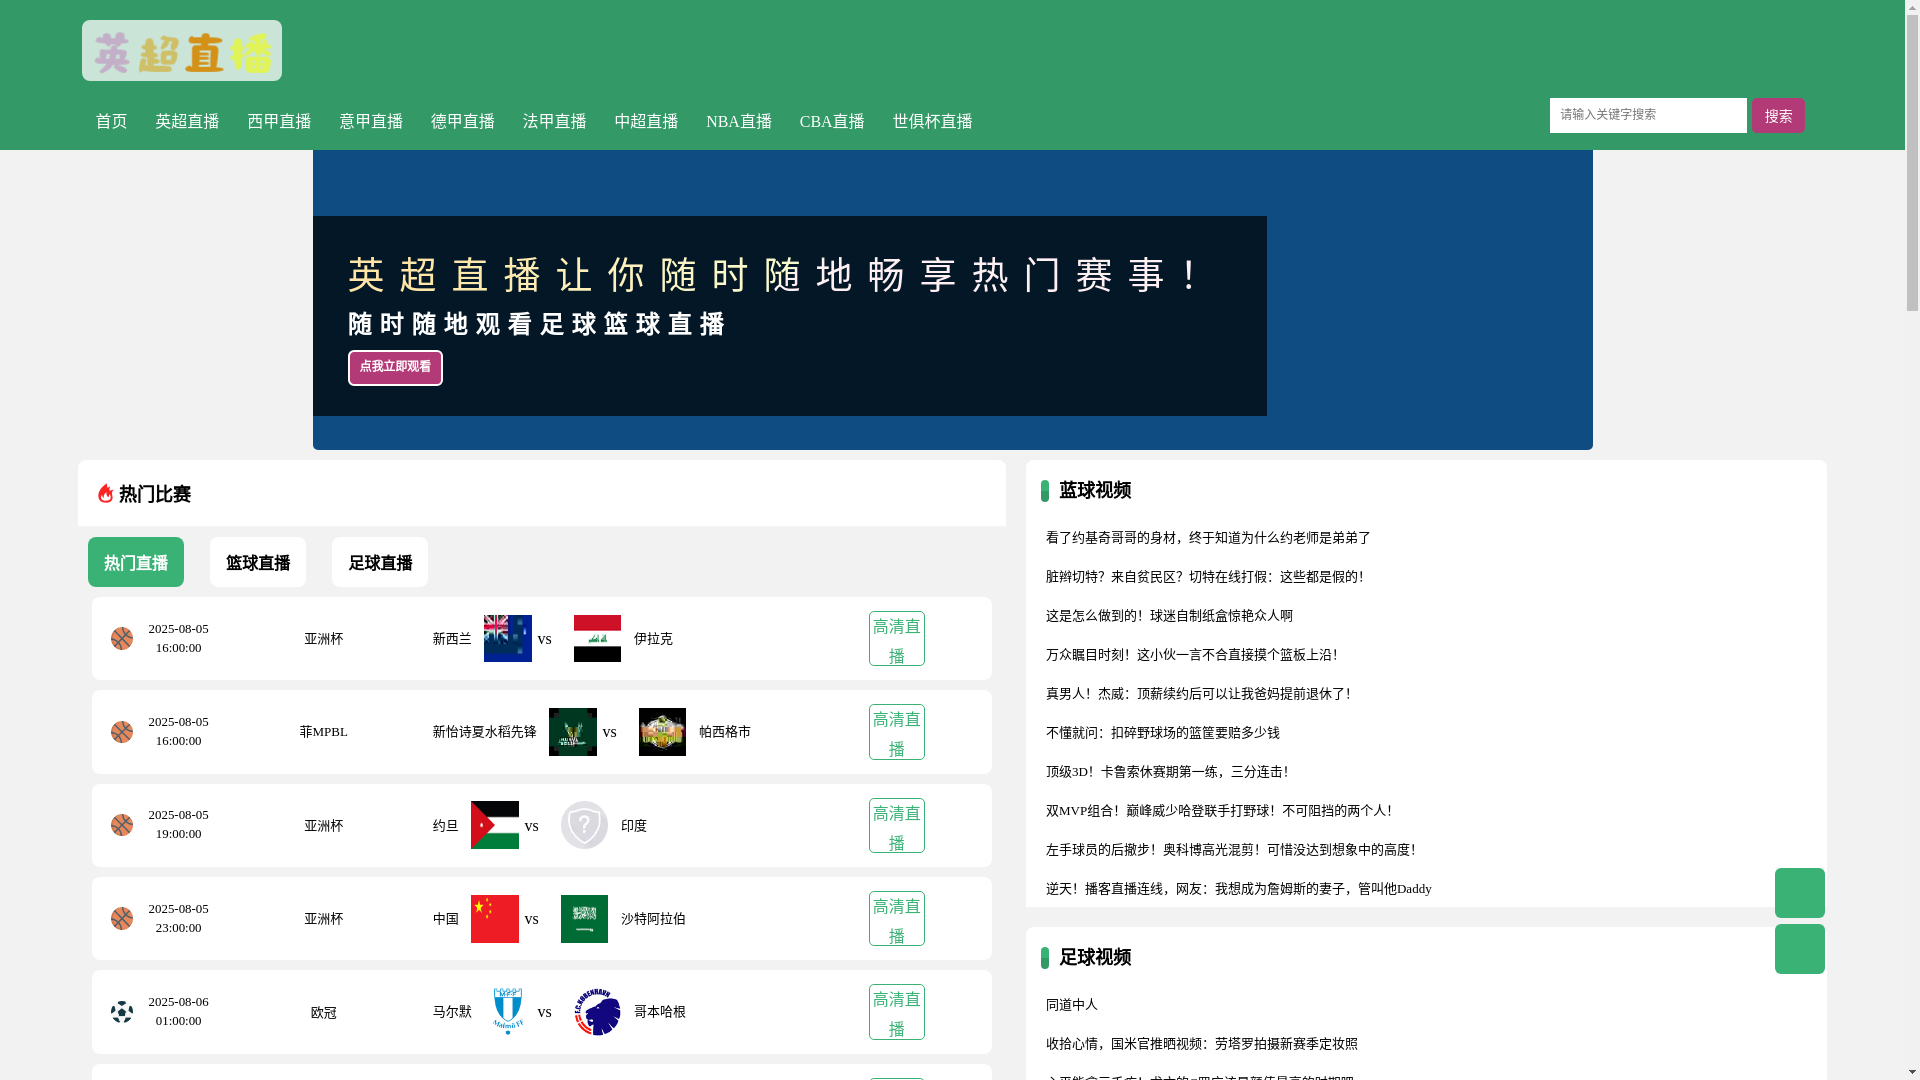1920x1080 pixels.
Task: Go to 西甲直播 in the navigation
Action: [279, 122]
